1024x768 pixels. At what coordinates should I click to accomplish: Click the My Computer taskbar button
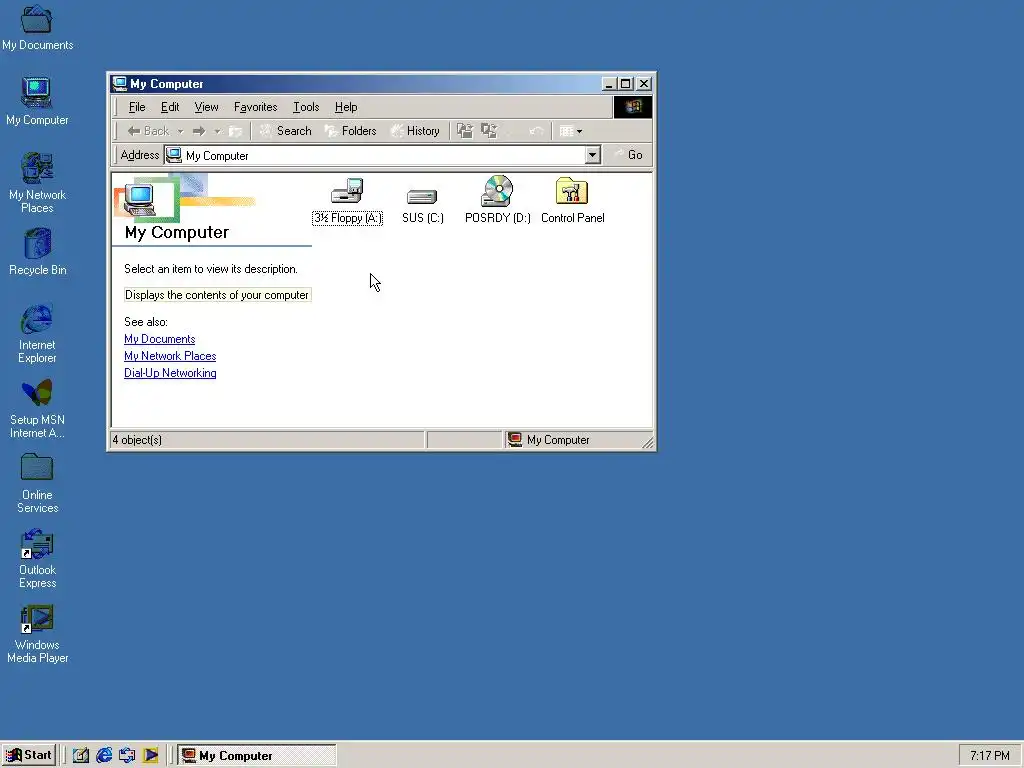(x=257, y=756)
